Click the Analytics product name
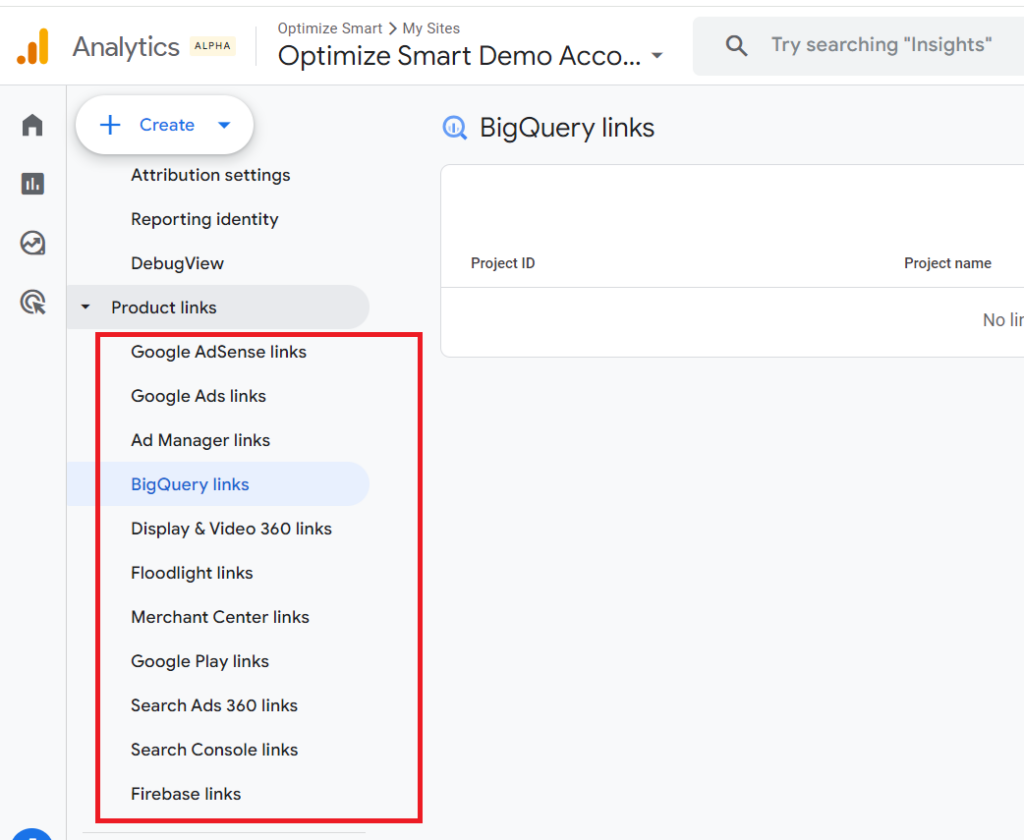This screenshot has width=1024, height=840. 125,46
